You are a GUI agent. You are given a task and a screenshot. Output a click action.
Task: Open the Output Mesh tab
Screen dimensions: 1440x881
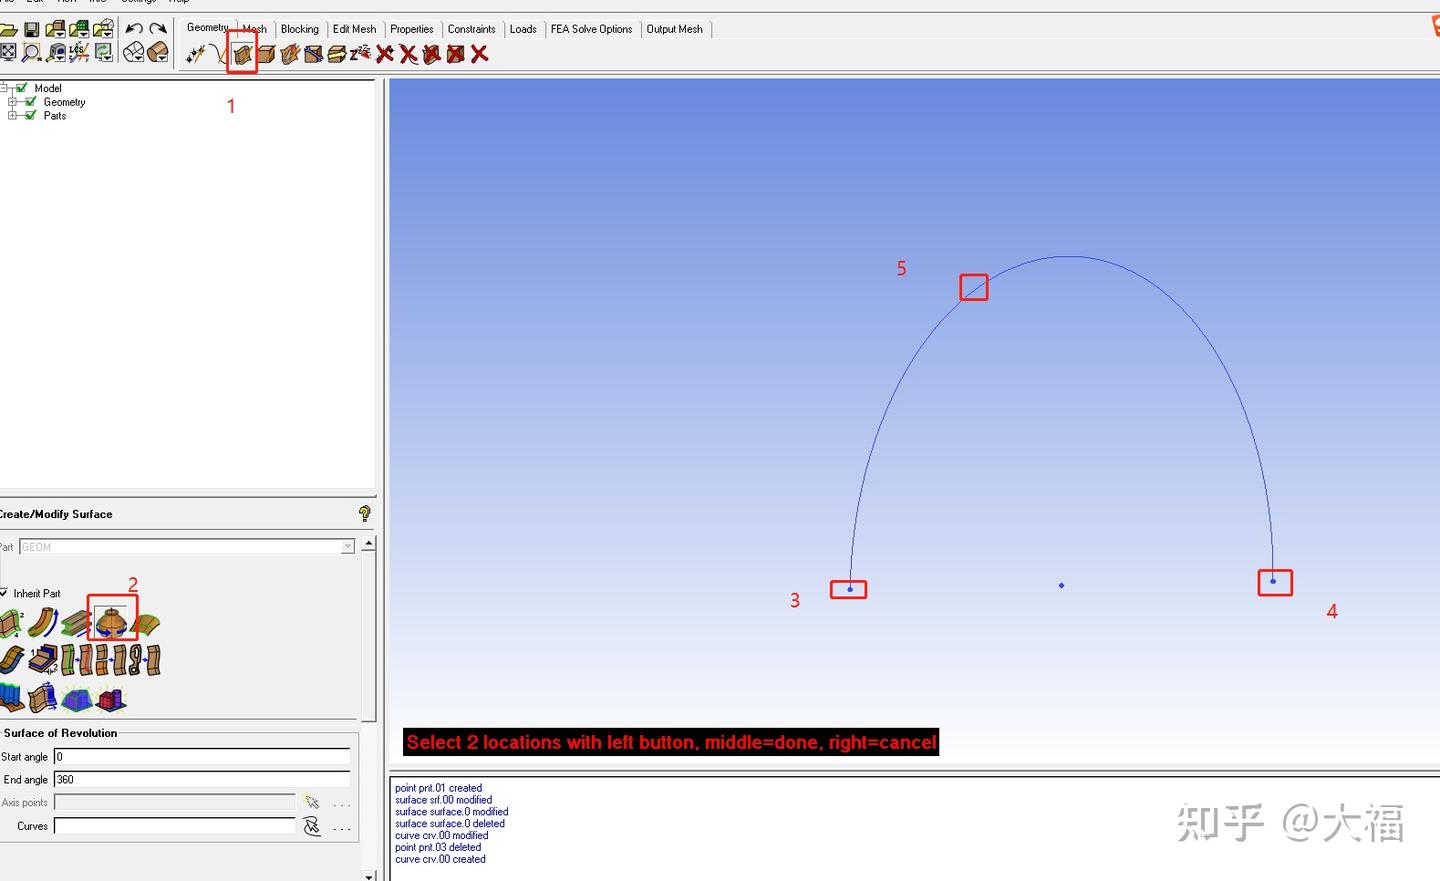[x=675, y=29]
